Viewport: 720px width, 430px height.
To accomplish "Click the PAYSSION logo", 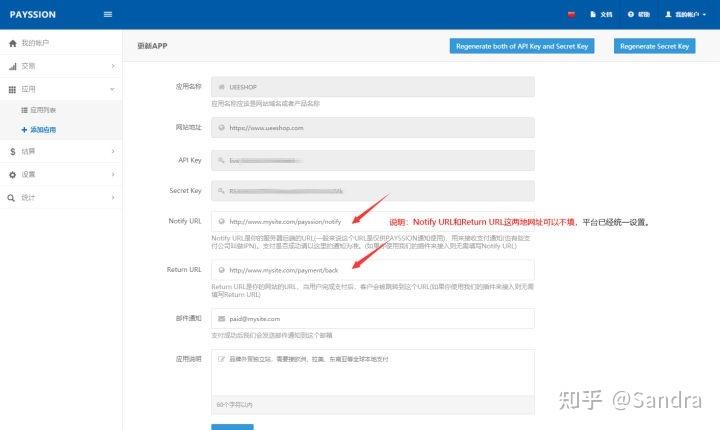I will click(33, 15).
